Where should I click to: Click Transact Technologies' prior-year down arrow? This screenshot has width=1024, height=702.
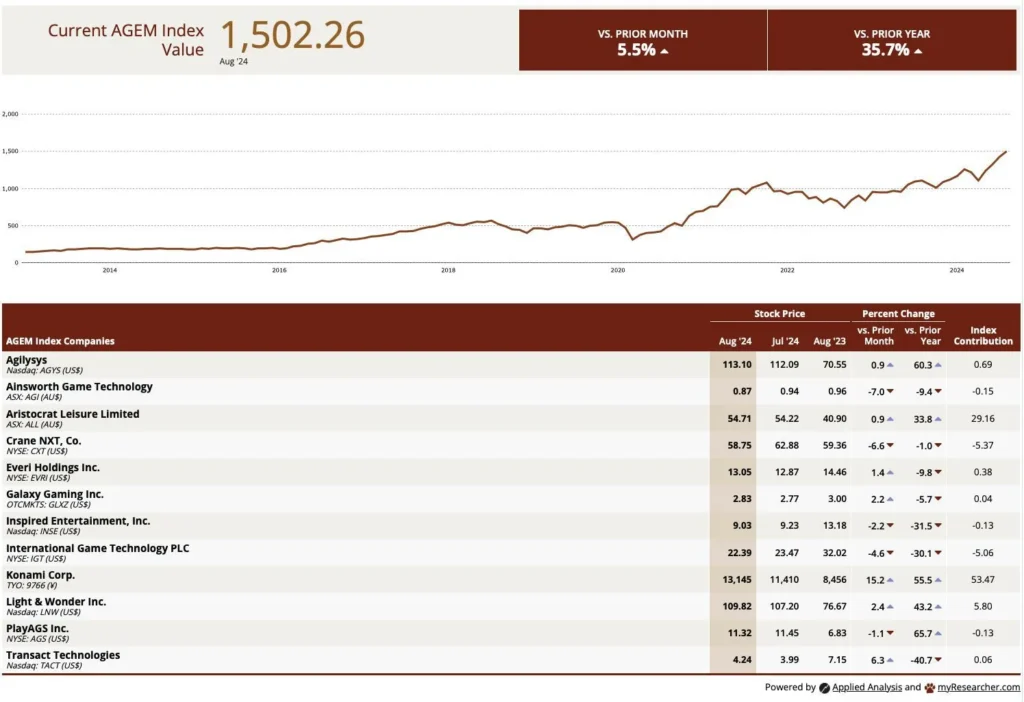tap(939, 662)
